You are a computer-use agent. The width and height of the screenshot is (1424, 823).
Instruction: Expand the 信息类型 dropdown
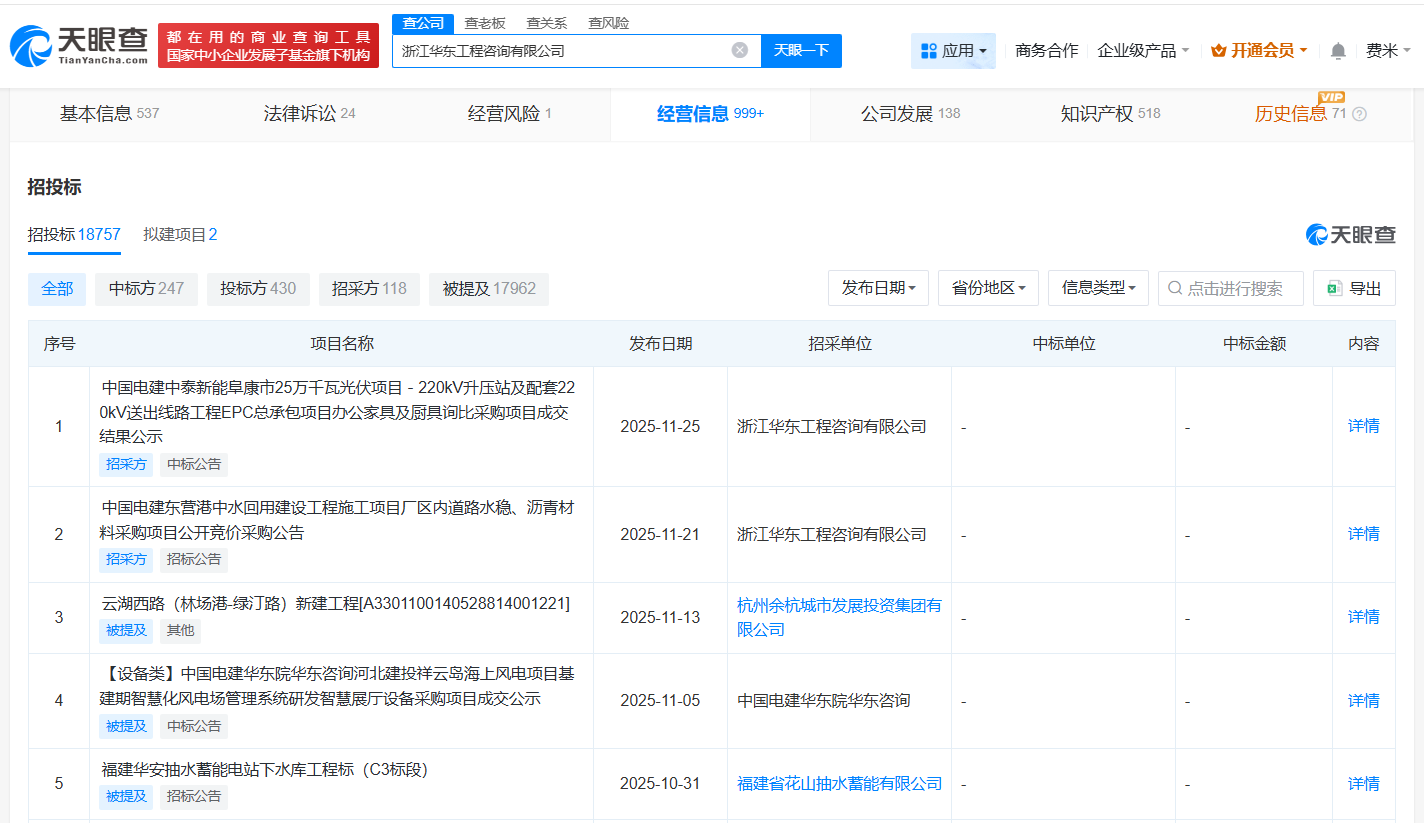click(1098, 287)
